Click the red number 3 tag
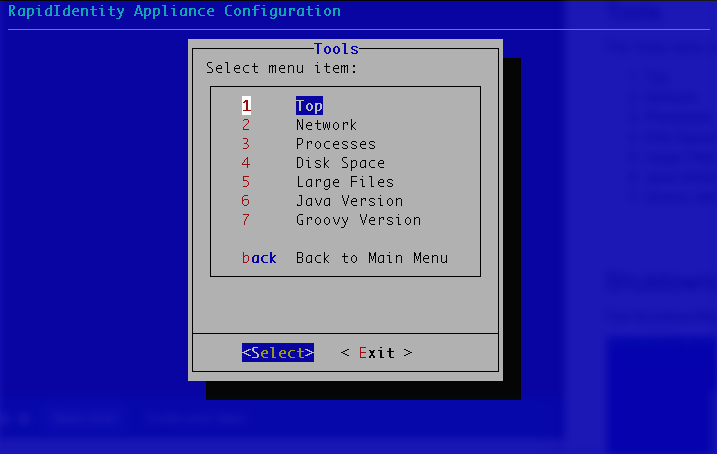The image size is (717, 454). click(x=246, y=144)
